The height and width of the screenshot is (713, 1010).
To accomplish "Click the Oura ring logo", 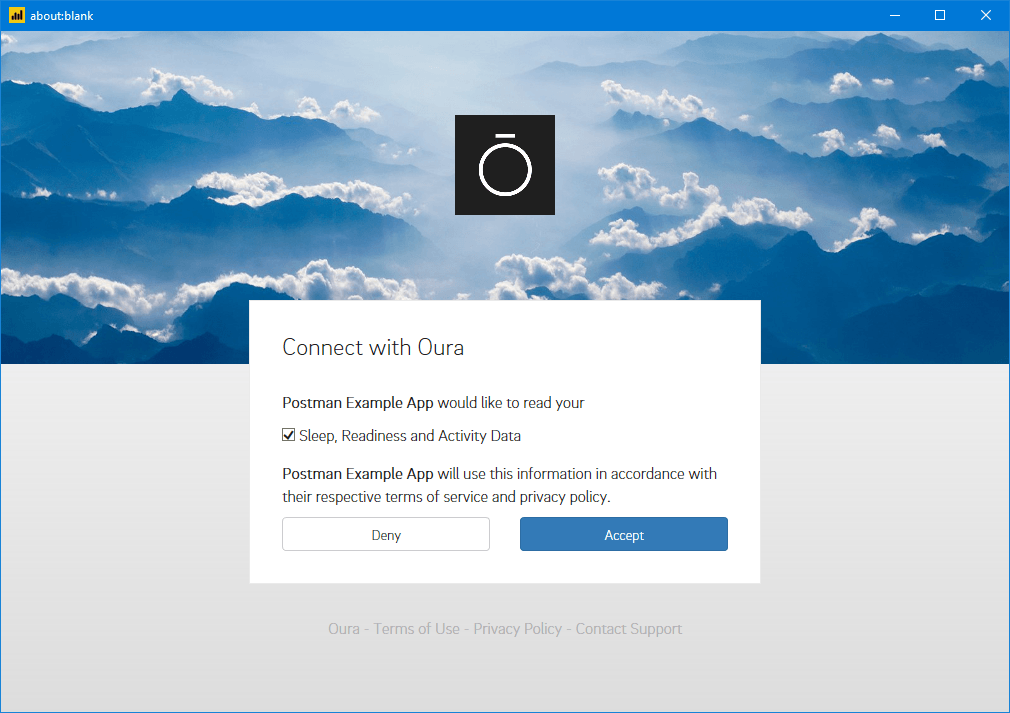I will [x=504, y=165].
